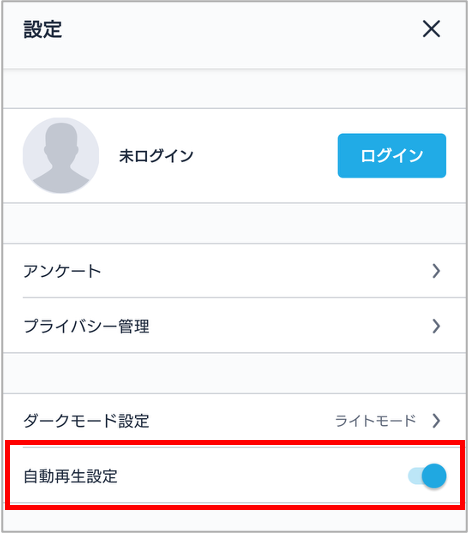This screenshot has width=468, height=534.
Task: Click the 設定 header title
Action: (43, 29)
